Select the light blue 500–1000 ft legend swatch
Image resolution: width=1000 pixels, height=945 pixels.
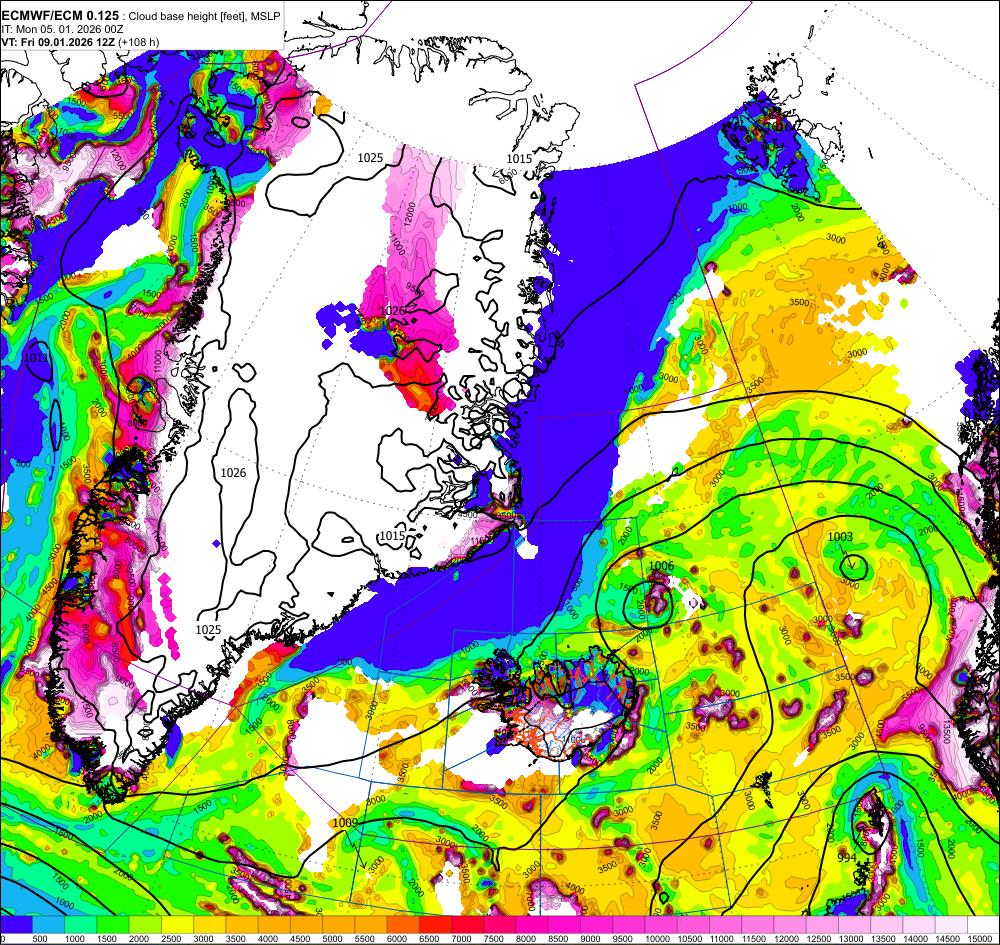click(x=49, y=925)
